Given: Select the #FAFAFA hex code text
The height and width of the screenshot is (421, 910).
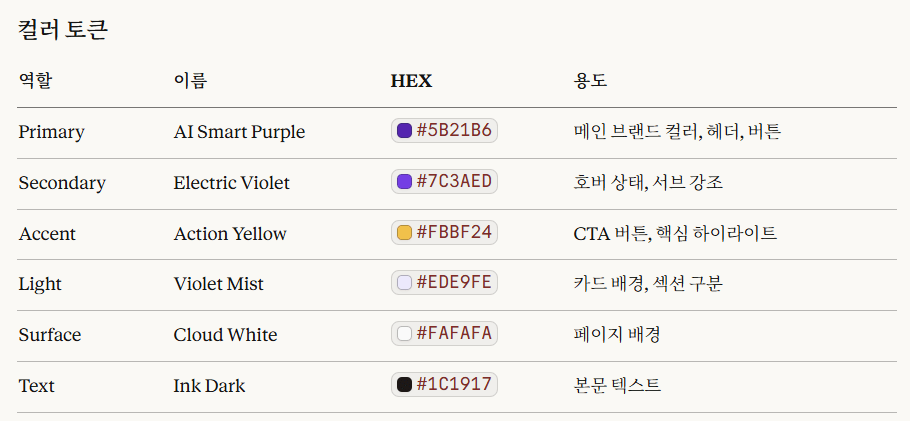Looking at the screenshot, I should tap(454, 334).
